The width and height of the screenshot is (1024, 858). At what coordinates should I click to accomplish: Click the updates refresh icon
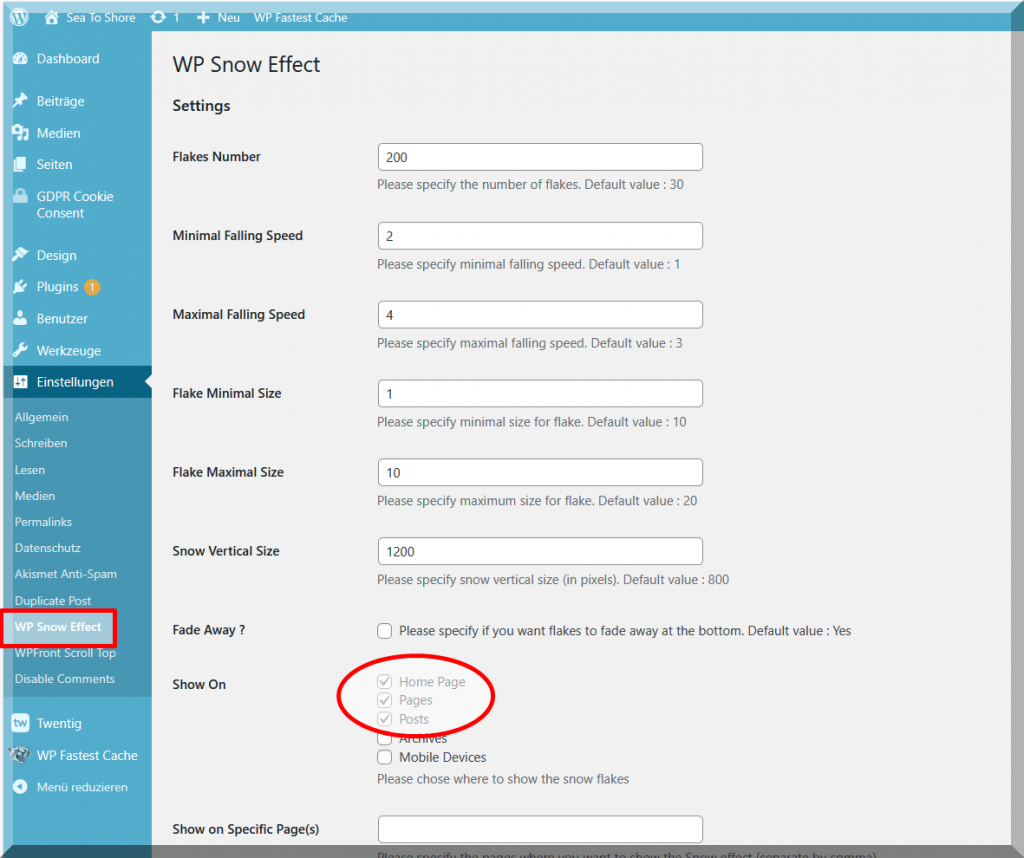[158, 17]
